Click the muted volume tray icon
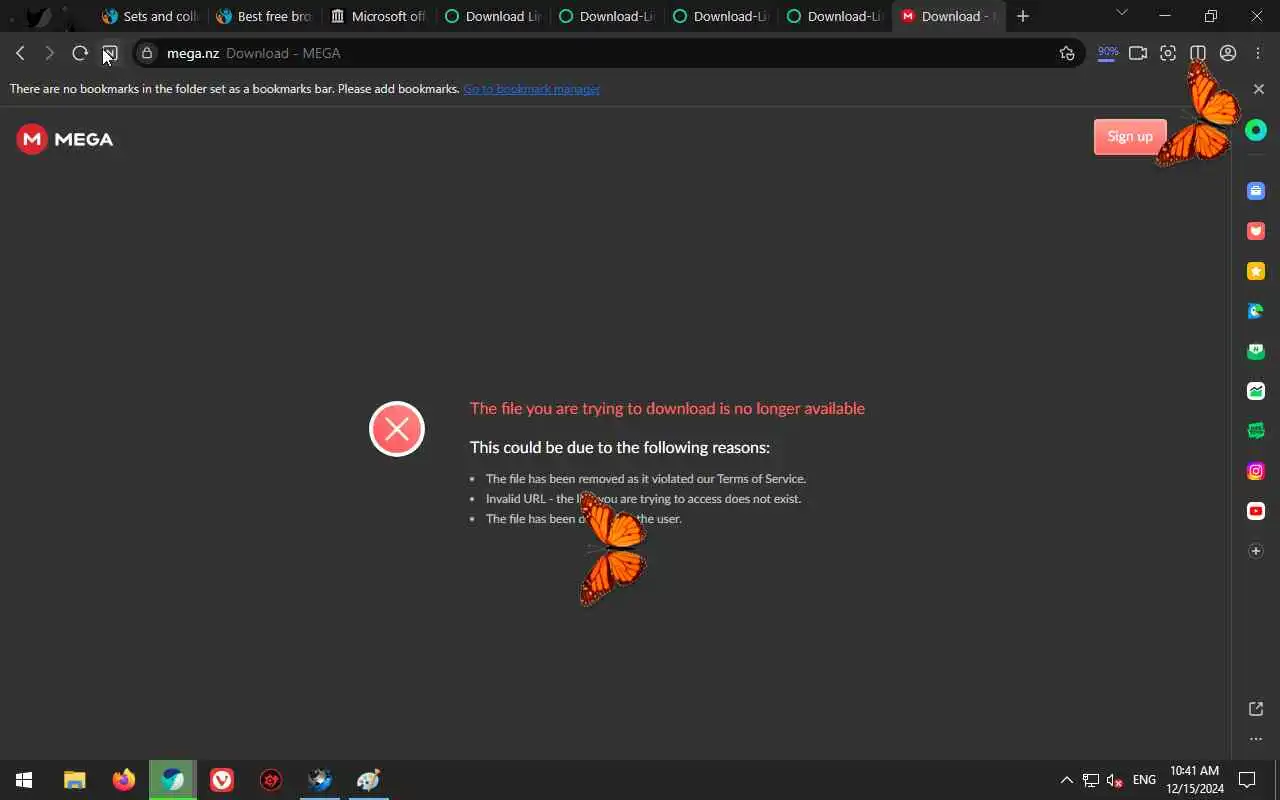Viewport: 1280px width, 800px height. coord(1115,780)
